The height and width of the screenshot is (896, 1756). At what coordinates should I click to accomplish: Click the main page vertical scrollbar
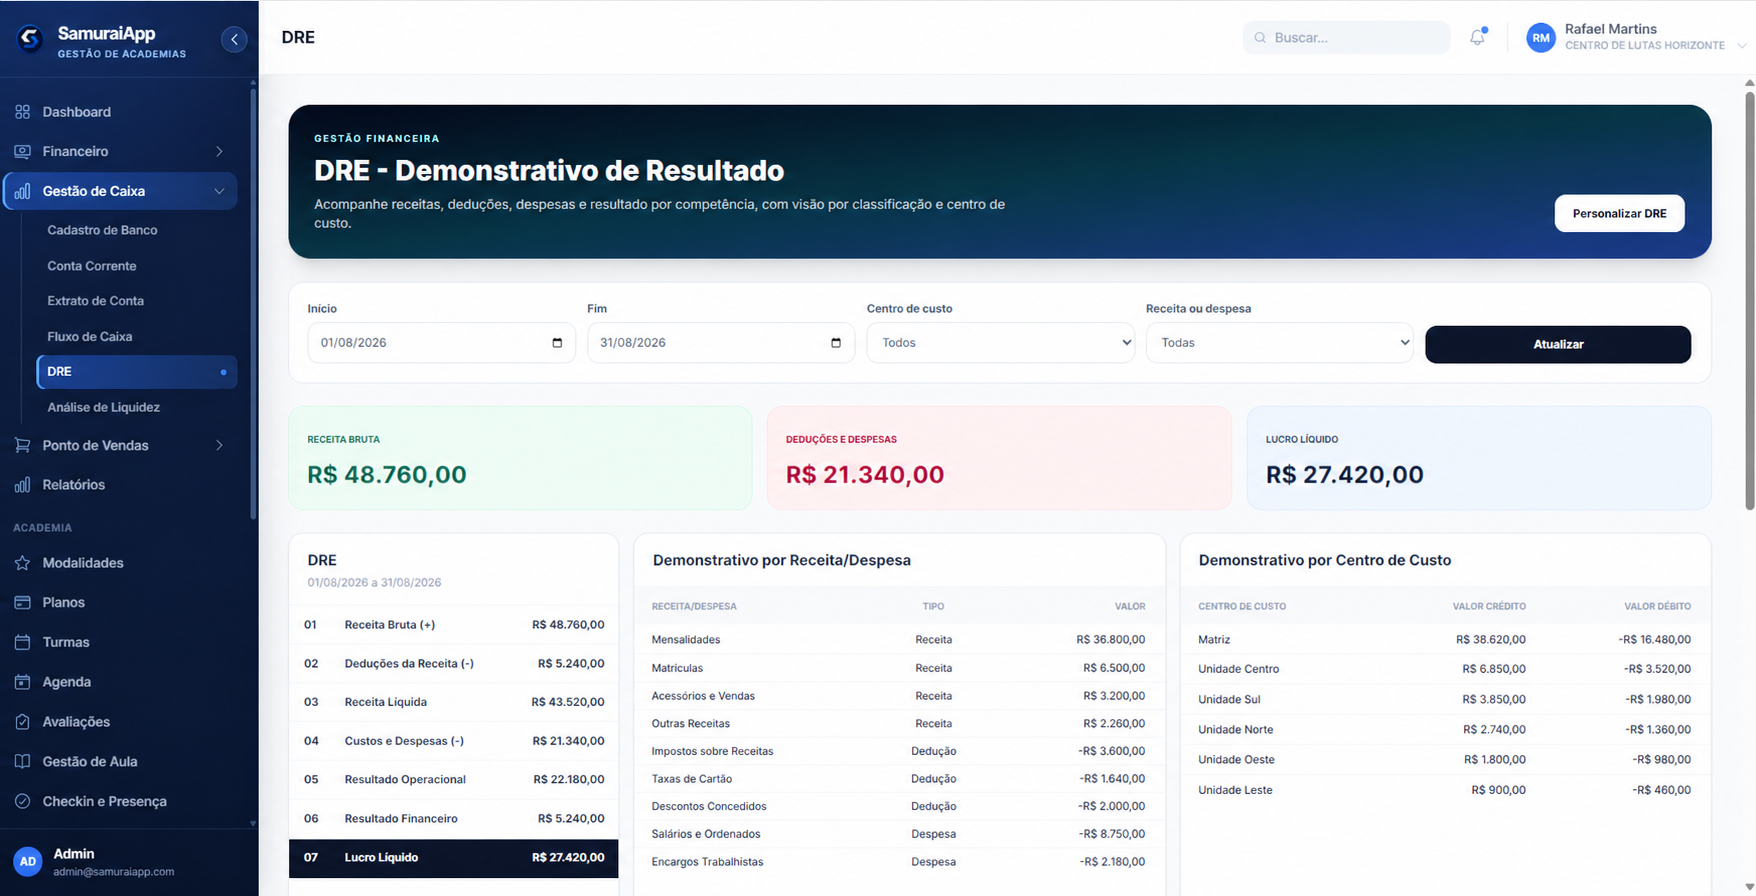[x=1749, y=300]
